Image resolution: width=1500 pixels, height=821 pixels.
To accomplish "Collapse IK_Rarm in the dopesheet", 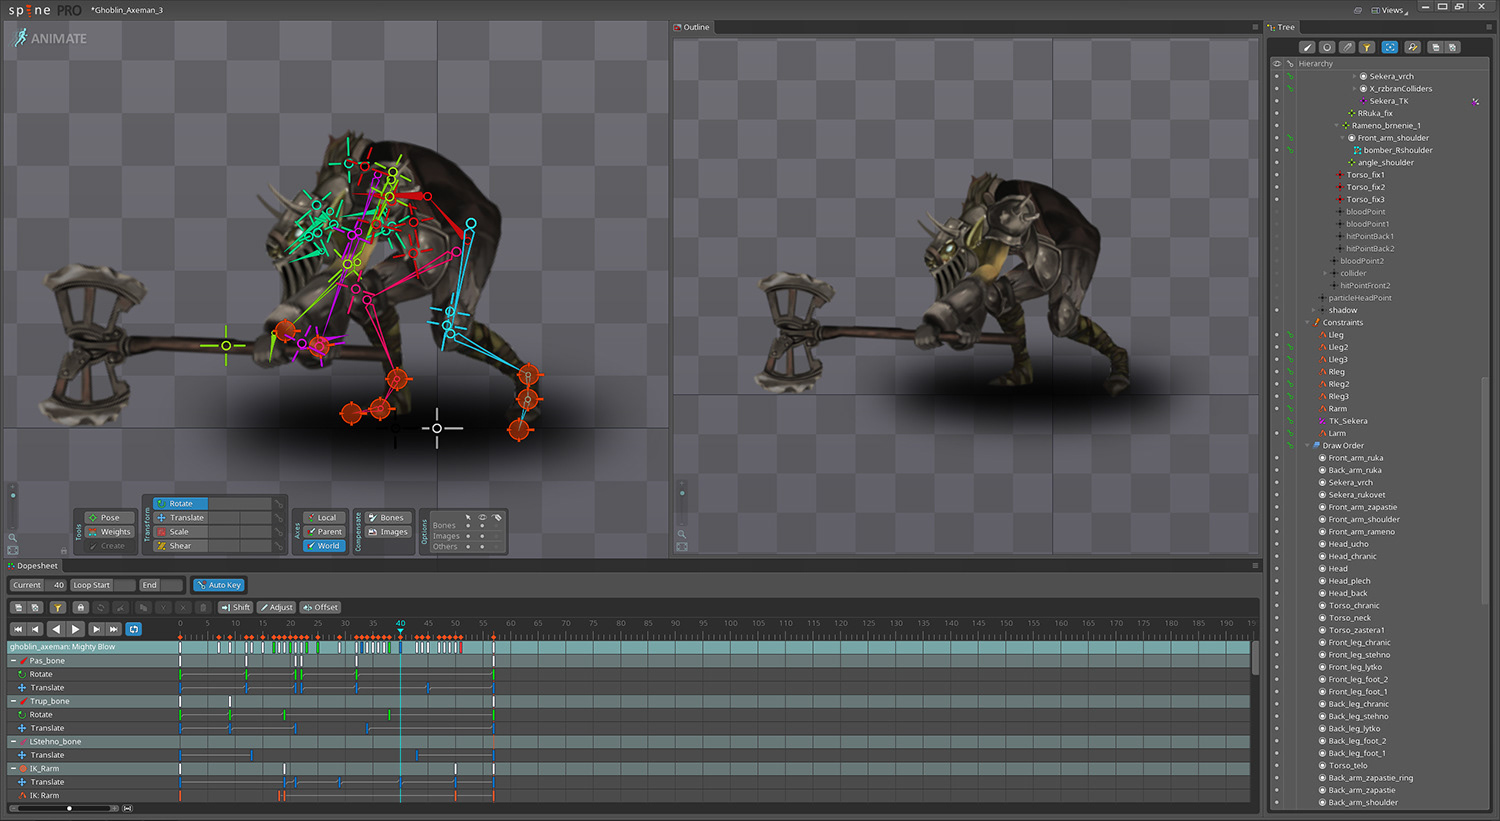I will (13, 769).
